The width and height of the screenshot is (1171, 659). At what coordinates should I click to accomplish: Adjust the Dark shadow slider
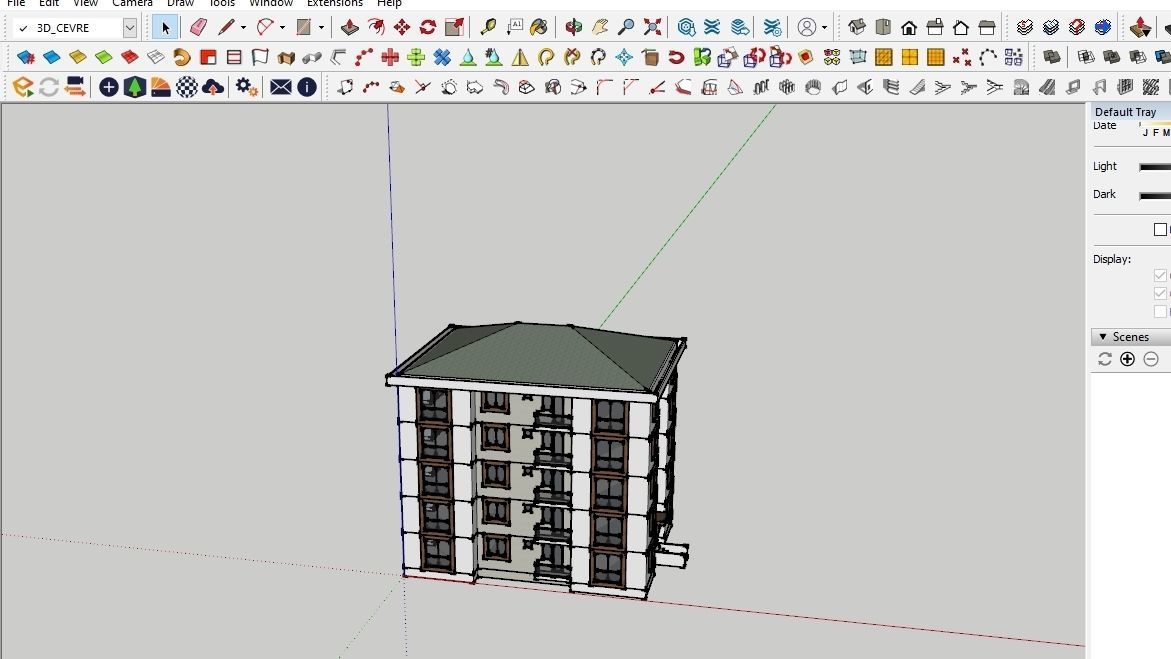pos(1155,195)
